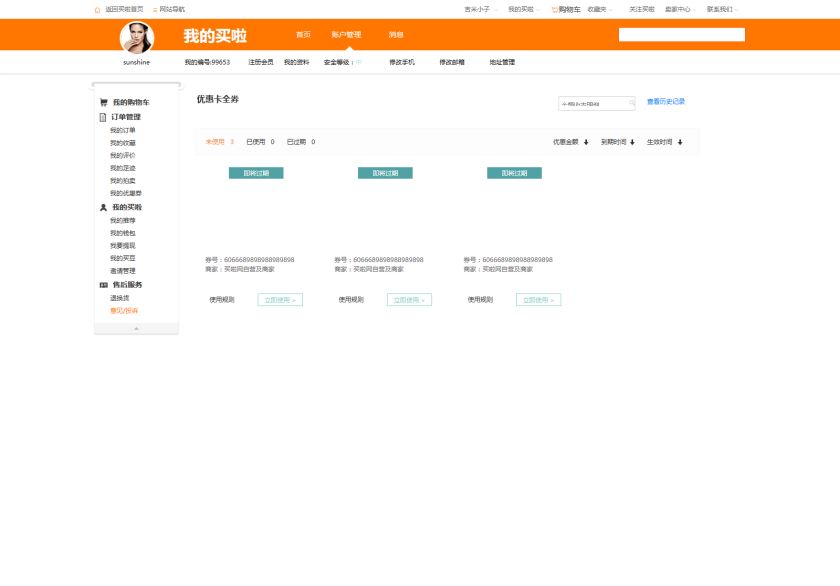Open 邀请管理 in the sidebar
Screen dimensions: 840x586
pyautogui.click(x=123, y=271)
